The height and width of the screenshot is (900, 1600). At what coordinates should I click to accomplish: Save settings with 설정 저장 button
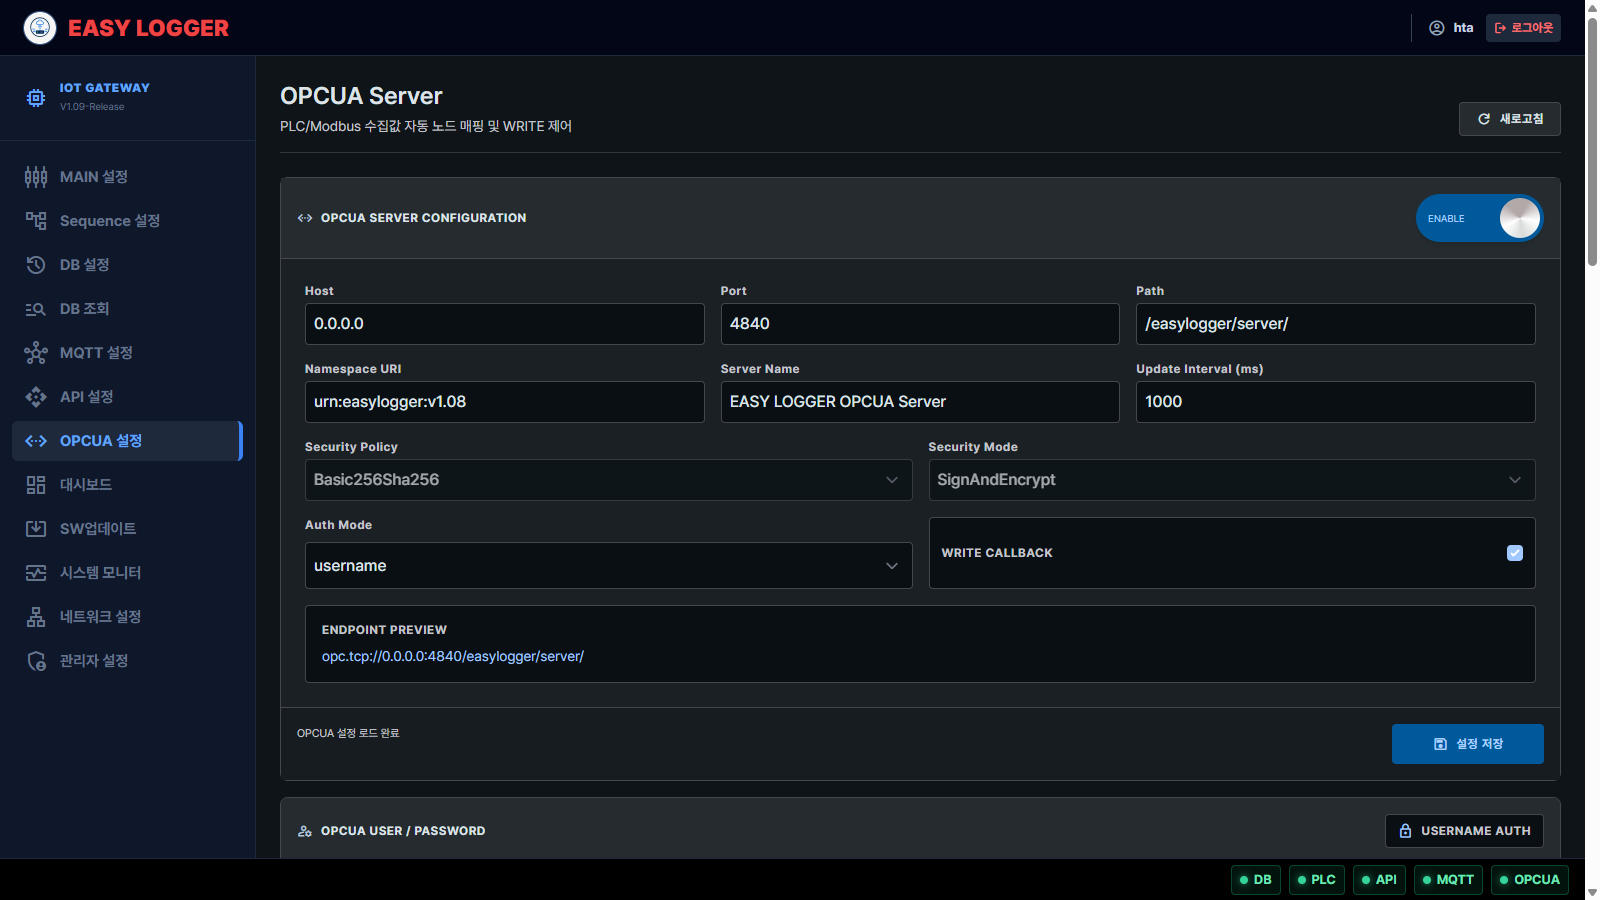click(x=1468, y=744)
